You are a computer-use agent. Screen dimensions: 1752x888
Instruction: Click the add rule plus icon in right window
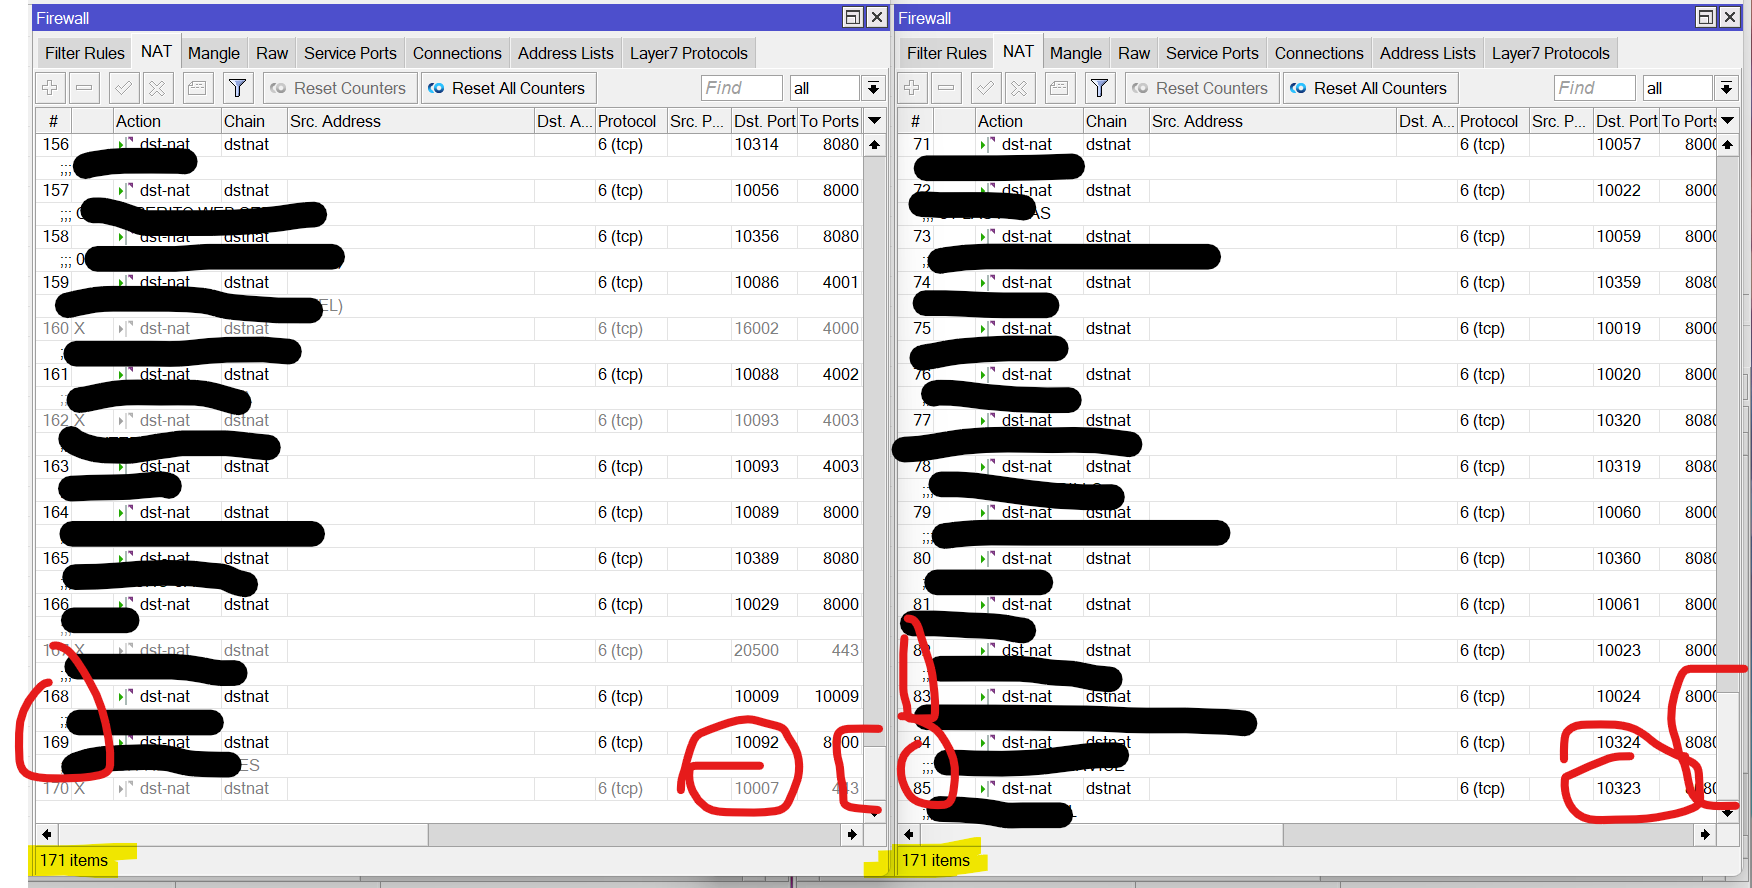[x=911, y=88]
